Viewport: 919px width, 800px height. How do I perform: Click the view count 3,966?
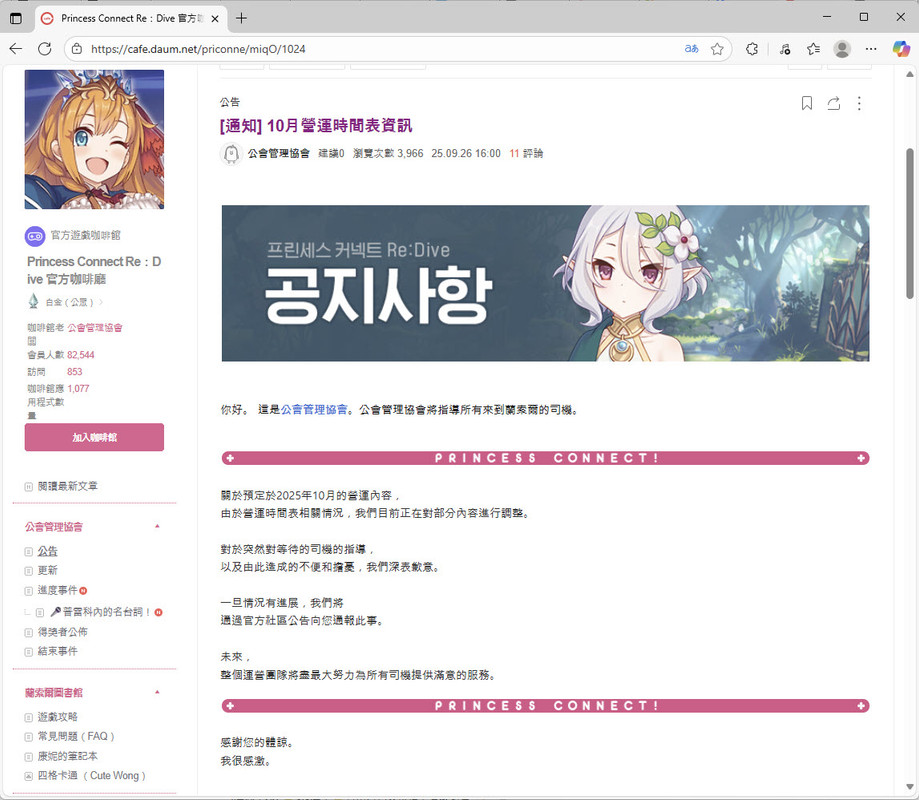click(x=410, y=154)
